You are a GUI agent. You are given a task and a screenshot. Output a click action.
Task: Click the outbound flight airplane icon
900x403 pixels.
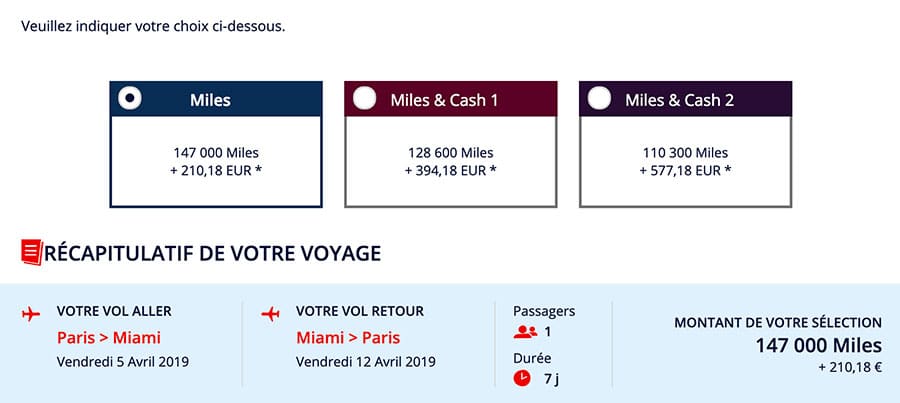tap(31, 314)
